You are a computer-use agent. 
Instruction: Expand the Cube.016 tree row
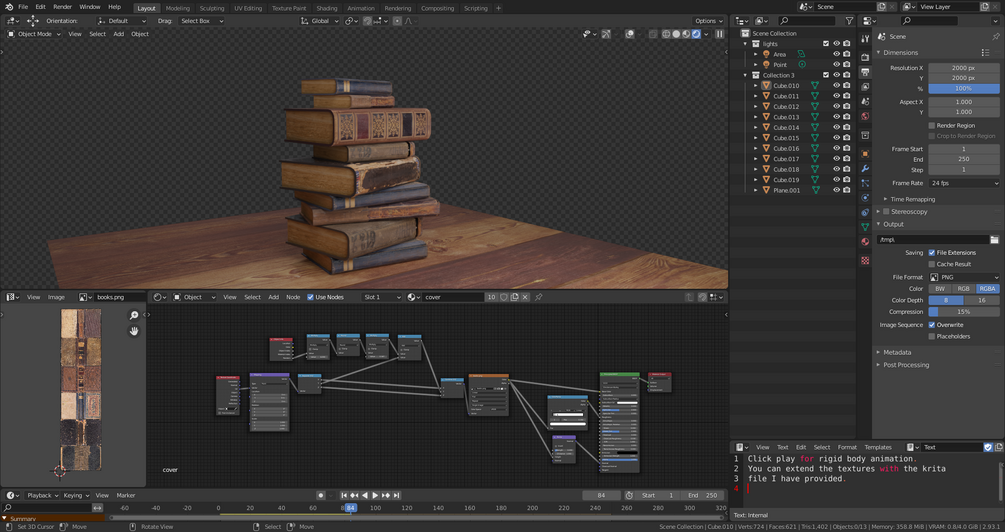click(756, 149)
